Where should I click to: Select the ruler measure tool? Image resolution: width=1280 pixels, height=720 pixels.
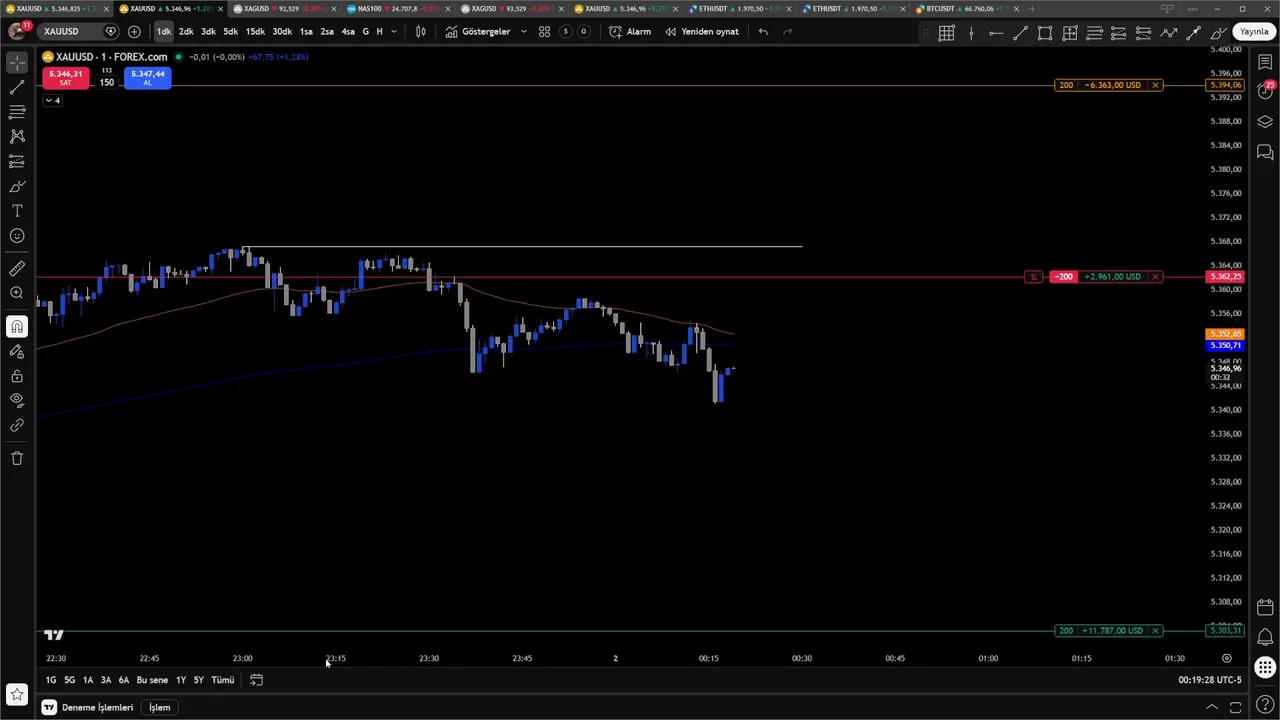point(17,268)
